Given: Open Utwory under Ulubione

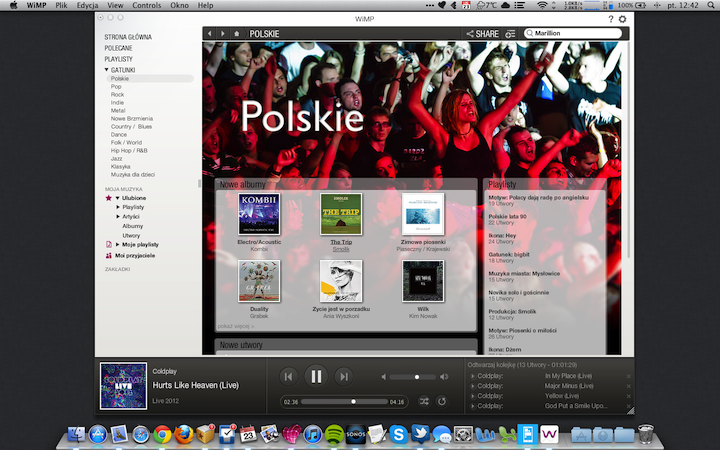Looking at the screenshot, I should pyautogui.click(x=131, y=236).
